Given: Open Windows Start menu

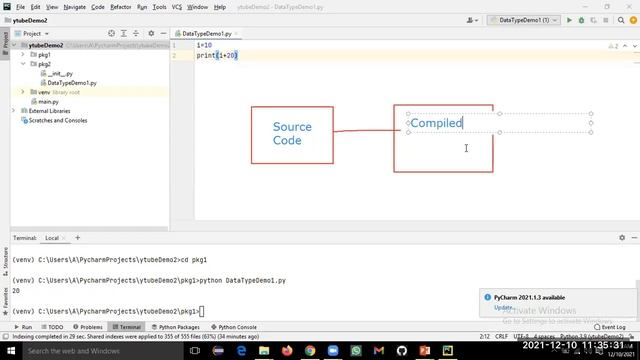Looking at the screenshot, I should click(11, 351).
